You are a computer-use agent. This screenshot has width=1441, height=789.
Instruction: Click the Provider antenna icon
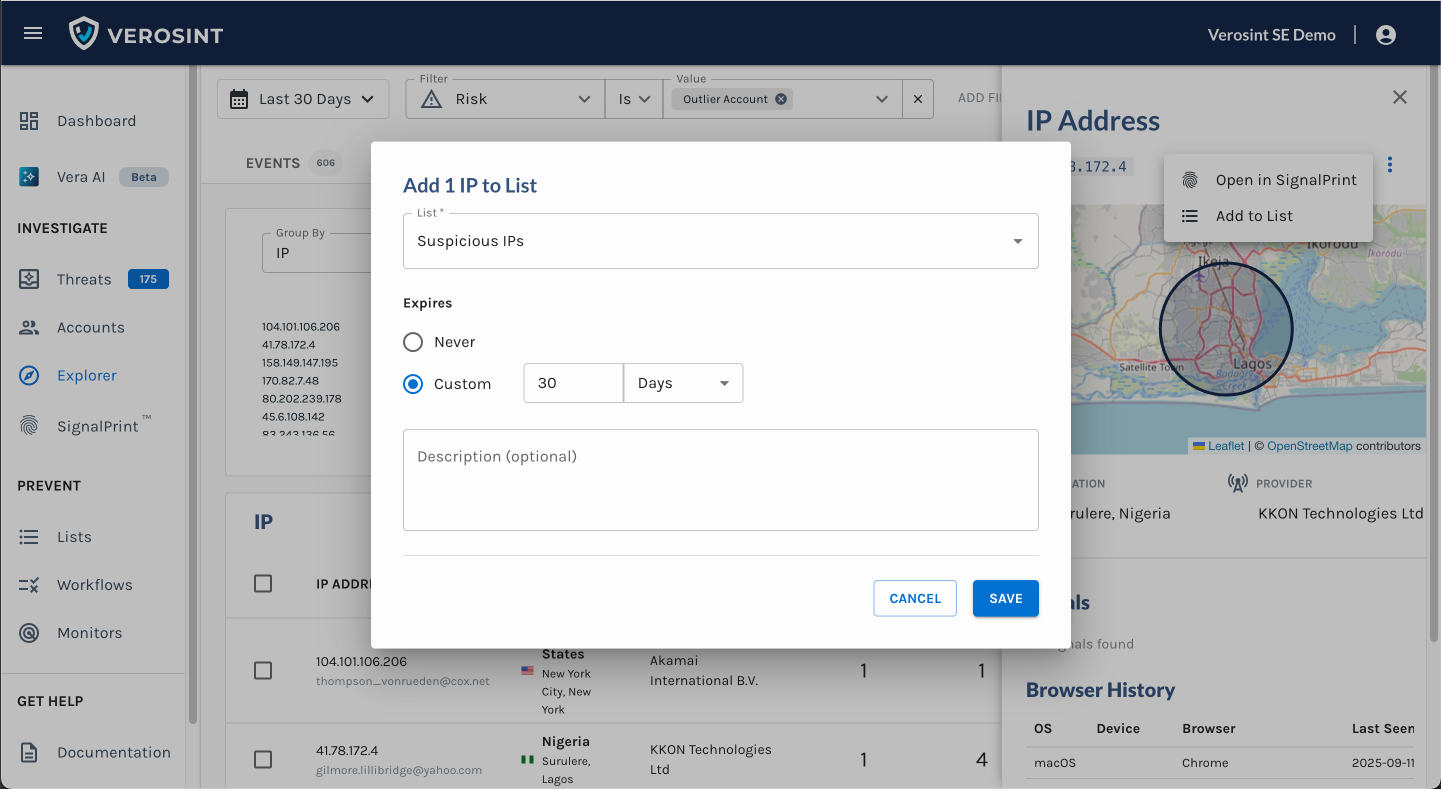1238,483
